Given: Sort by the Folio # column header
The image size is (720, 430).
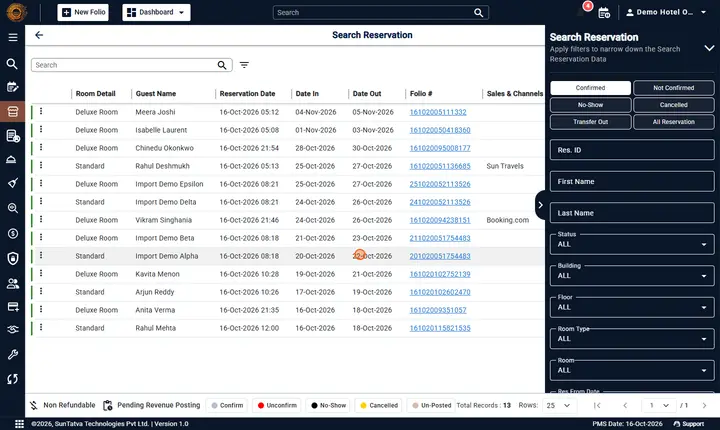Looking at the screenshot, I should pyautogui.click(x=421, y=94).
